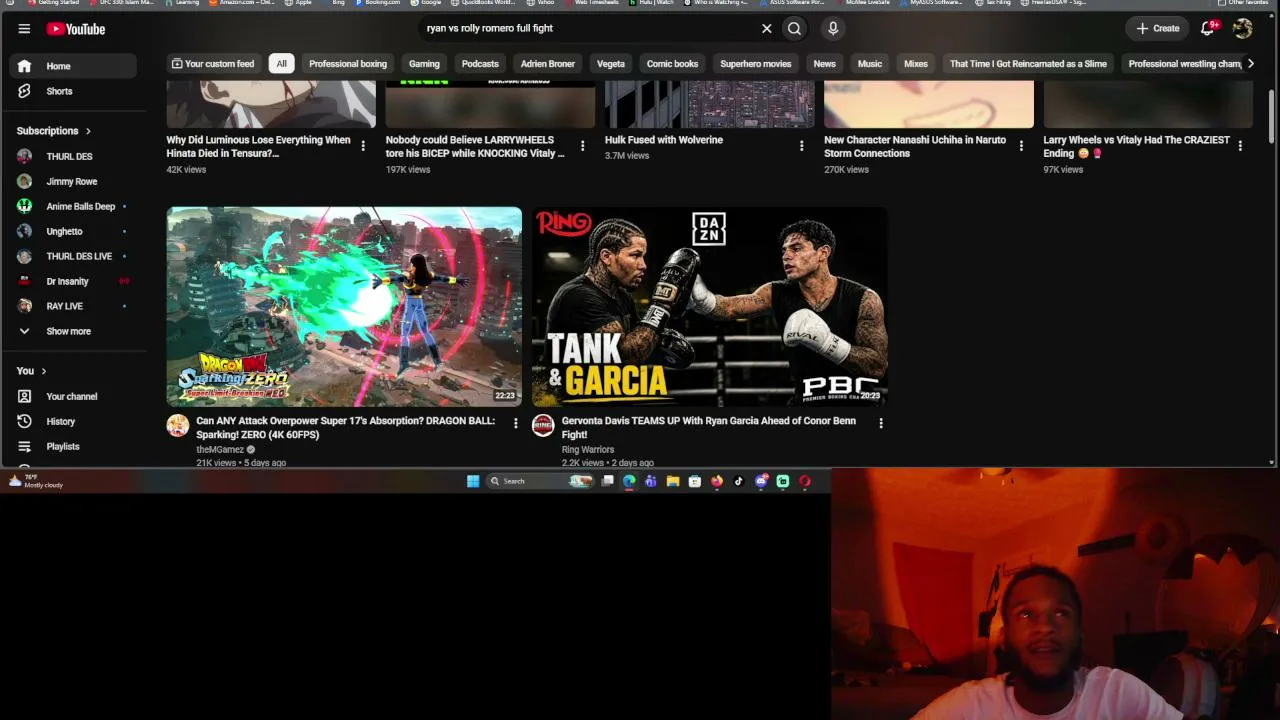Image resolution: width=1280 pixels, height=720 pixels.
Task: Open Jimmy Rowe subscription channel
Action: click(73, 181)
